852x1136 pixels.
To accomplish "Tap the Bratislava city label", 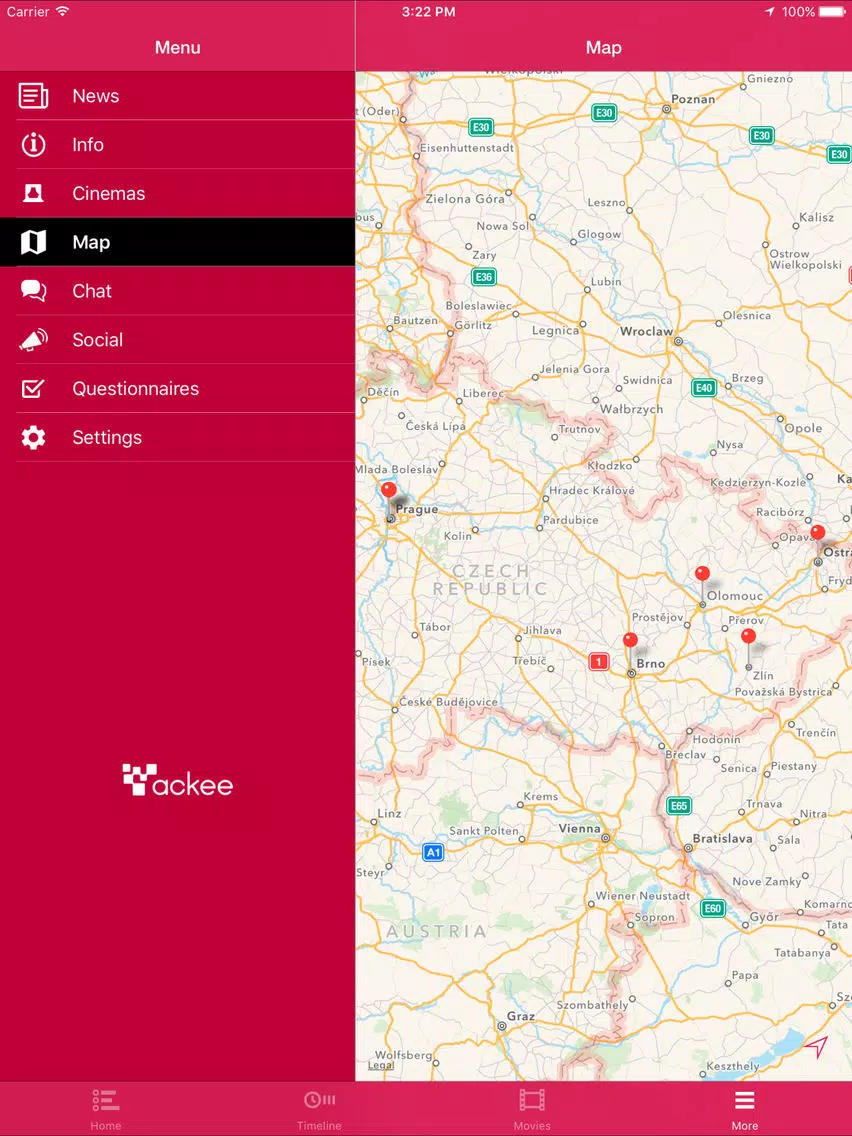I will click(722, 838).
